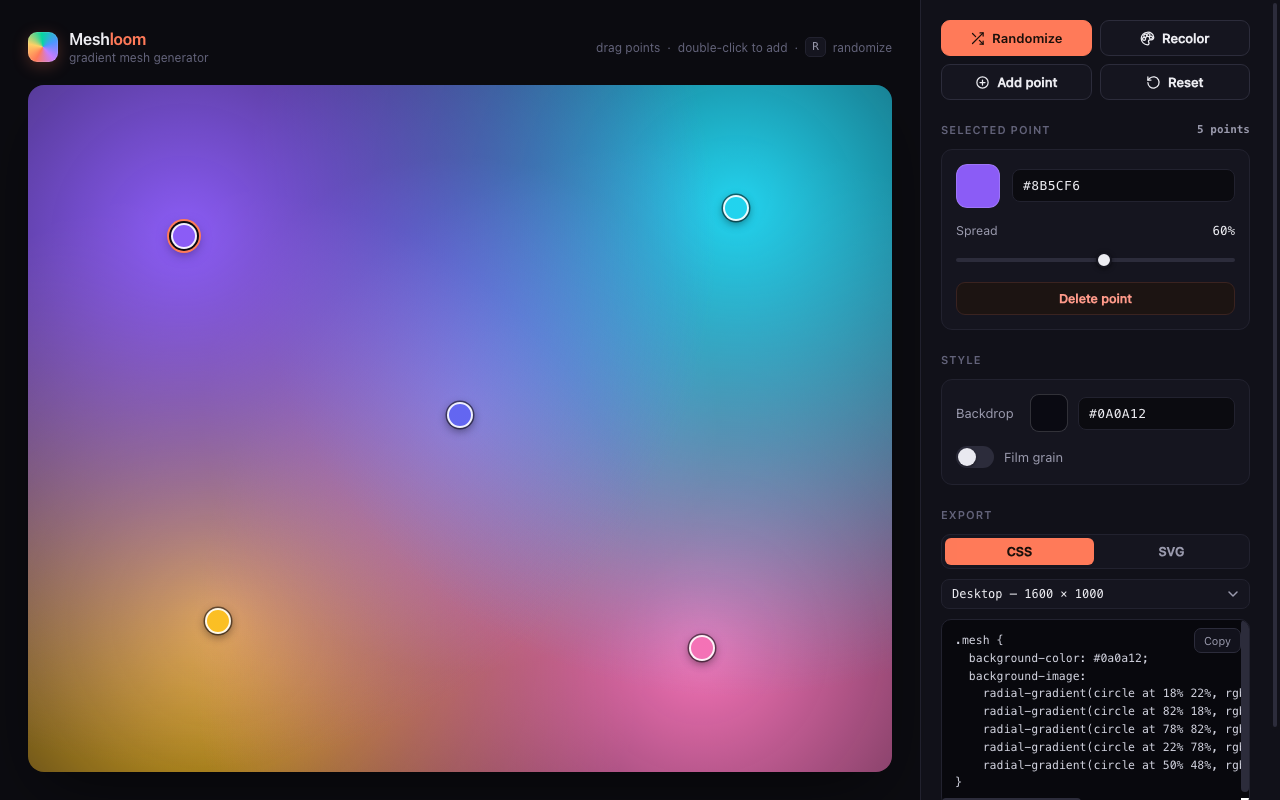Switch to the CSS export tab
The width and height of the screenshot is (1280, 800).
(x=1019, y=551)
